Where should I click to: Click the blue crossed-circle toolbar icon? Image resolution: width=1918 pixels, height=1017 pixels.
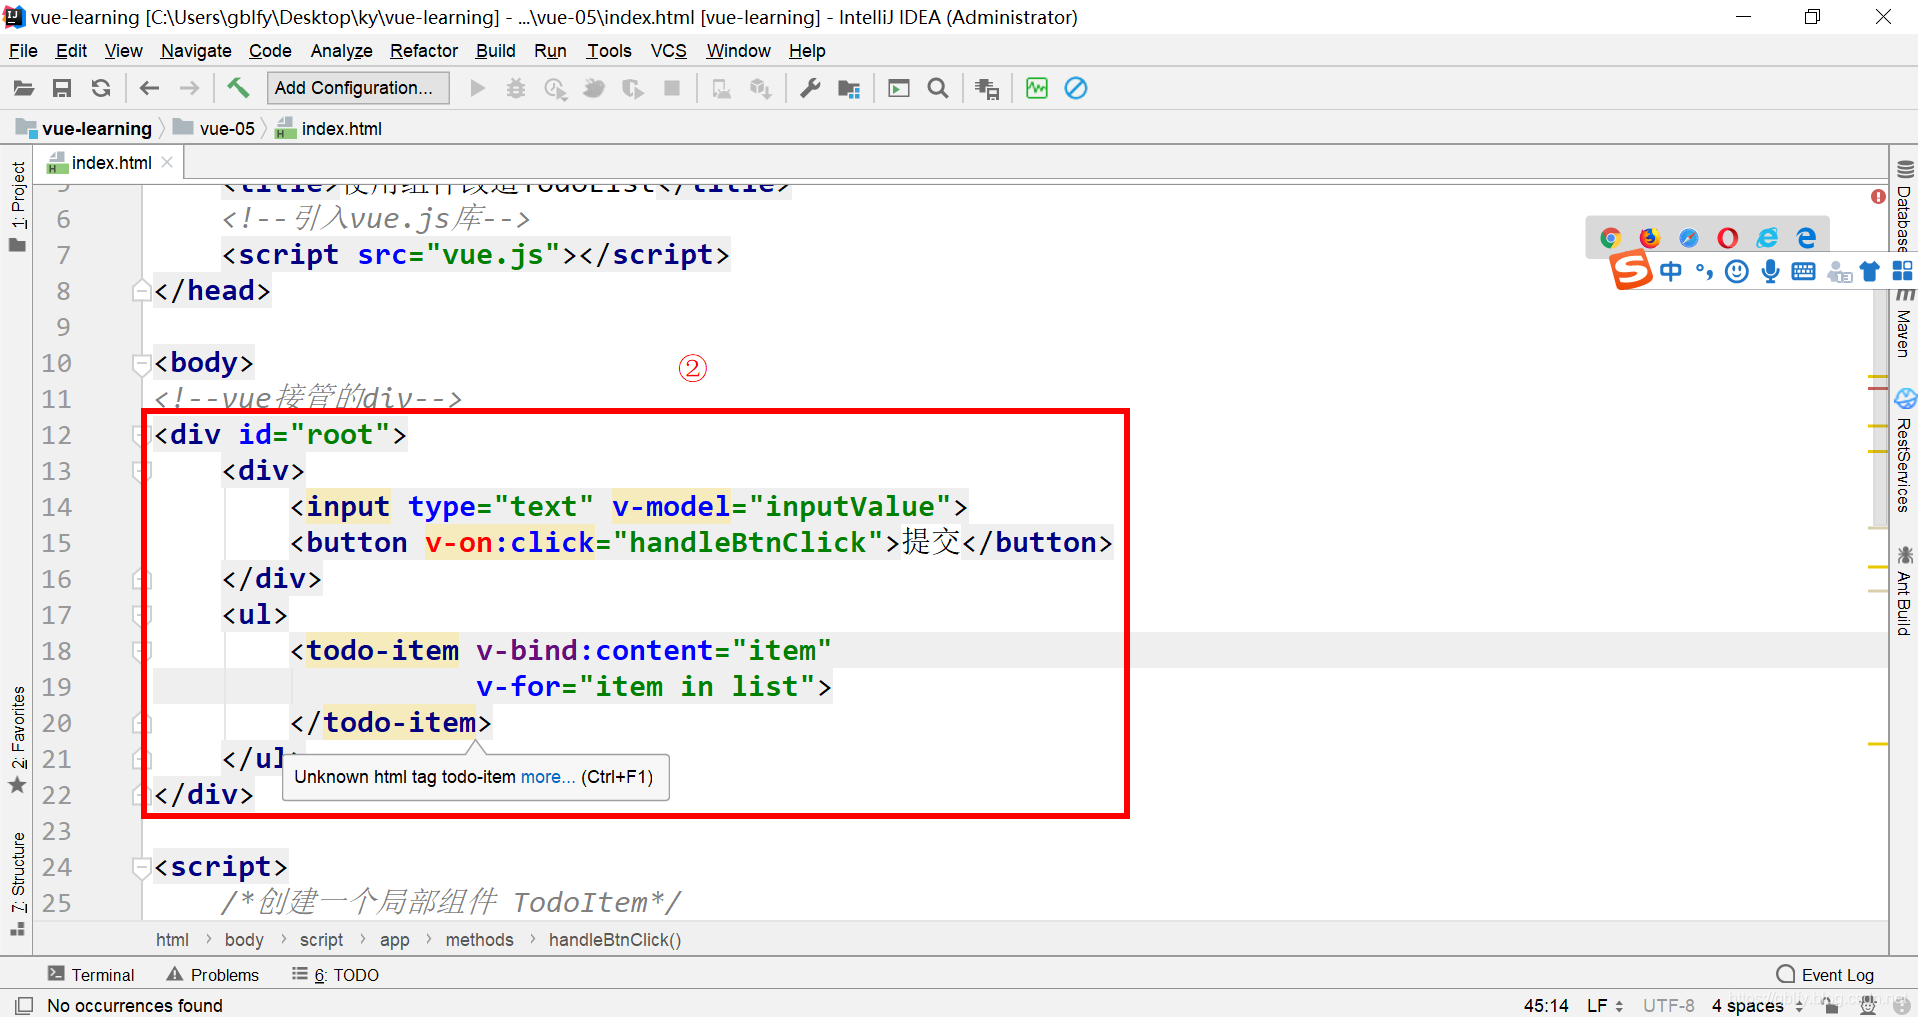point(1076,88)
